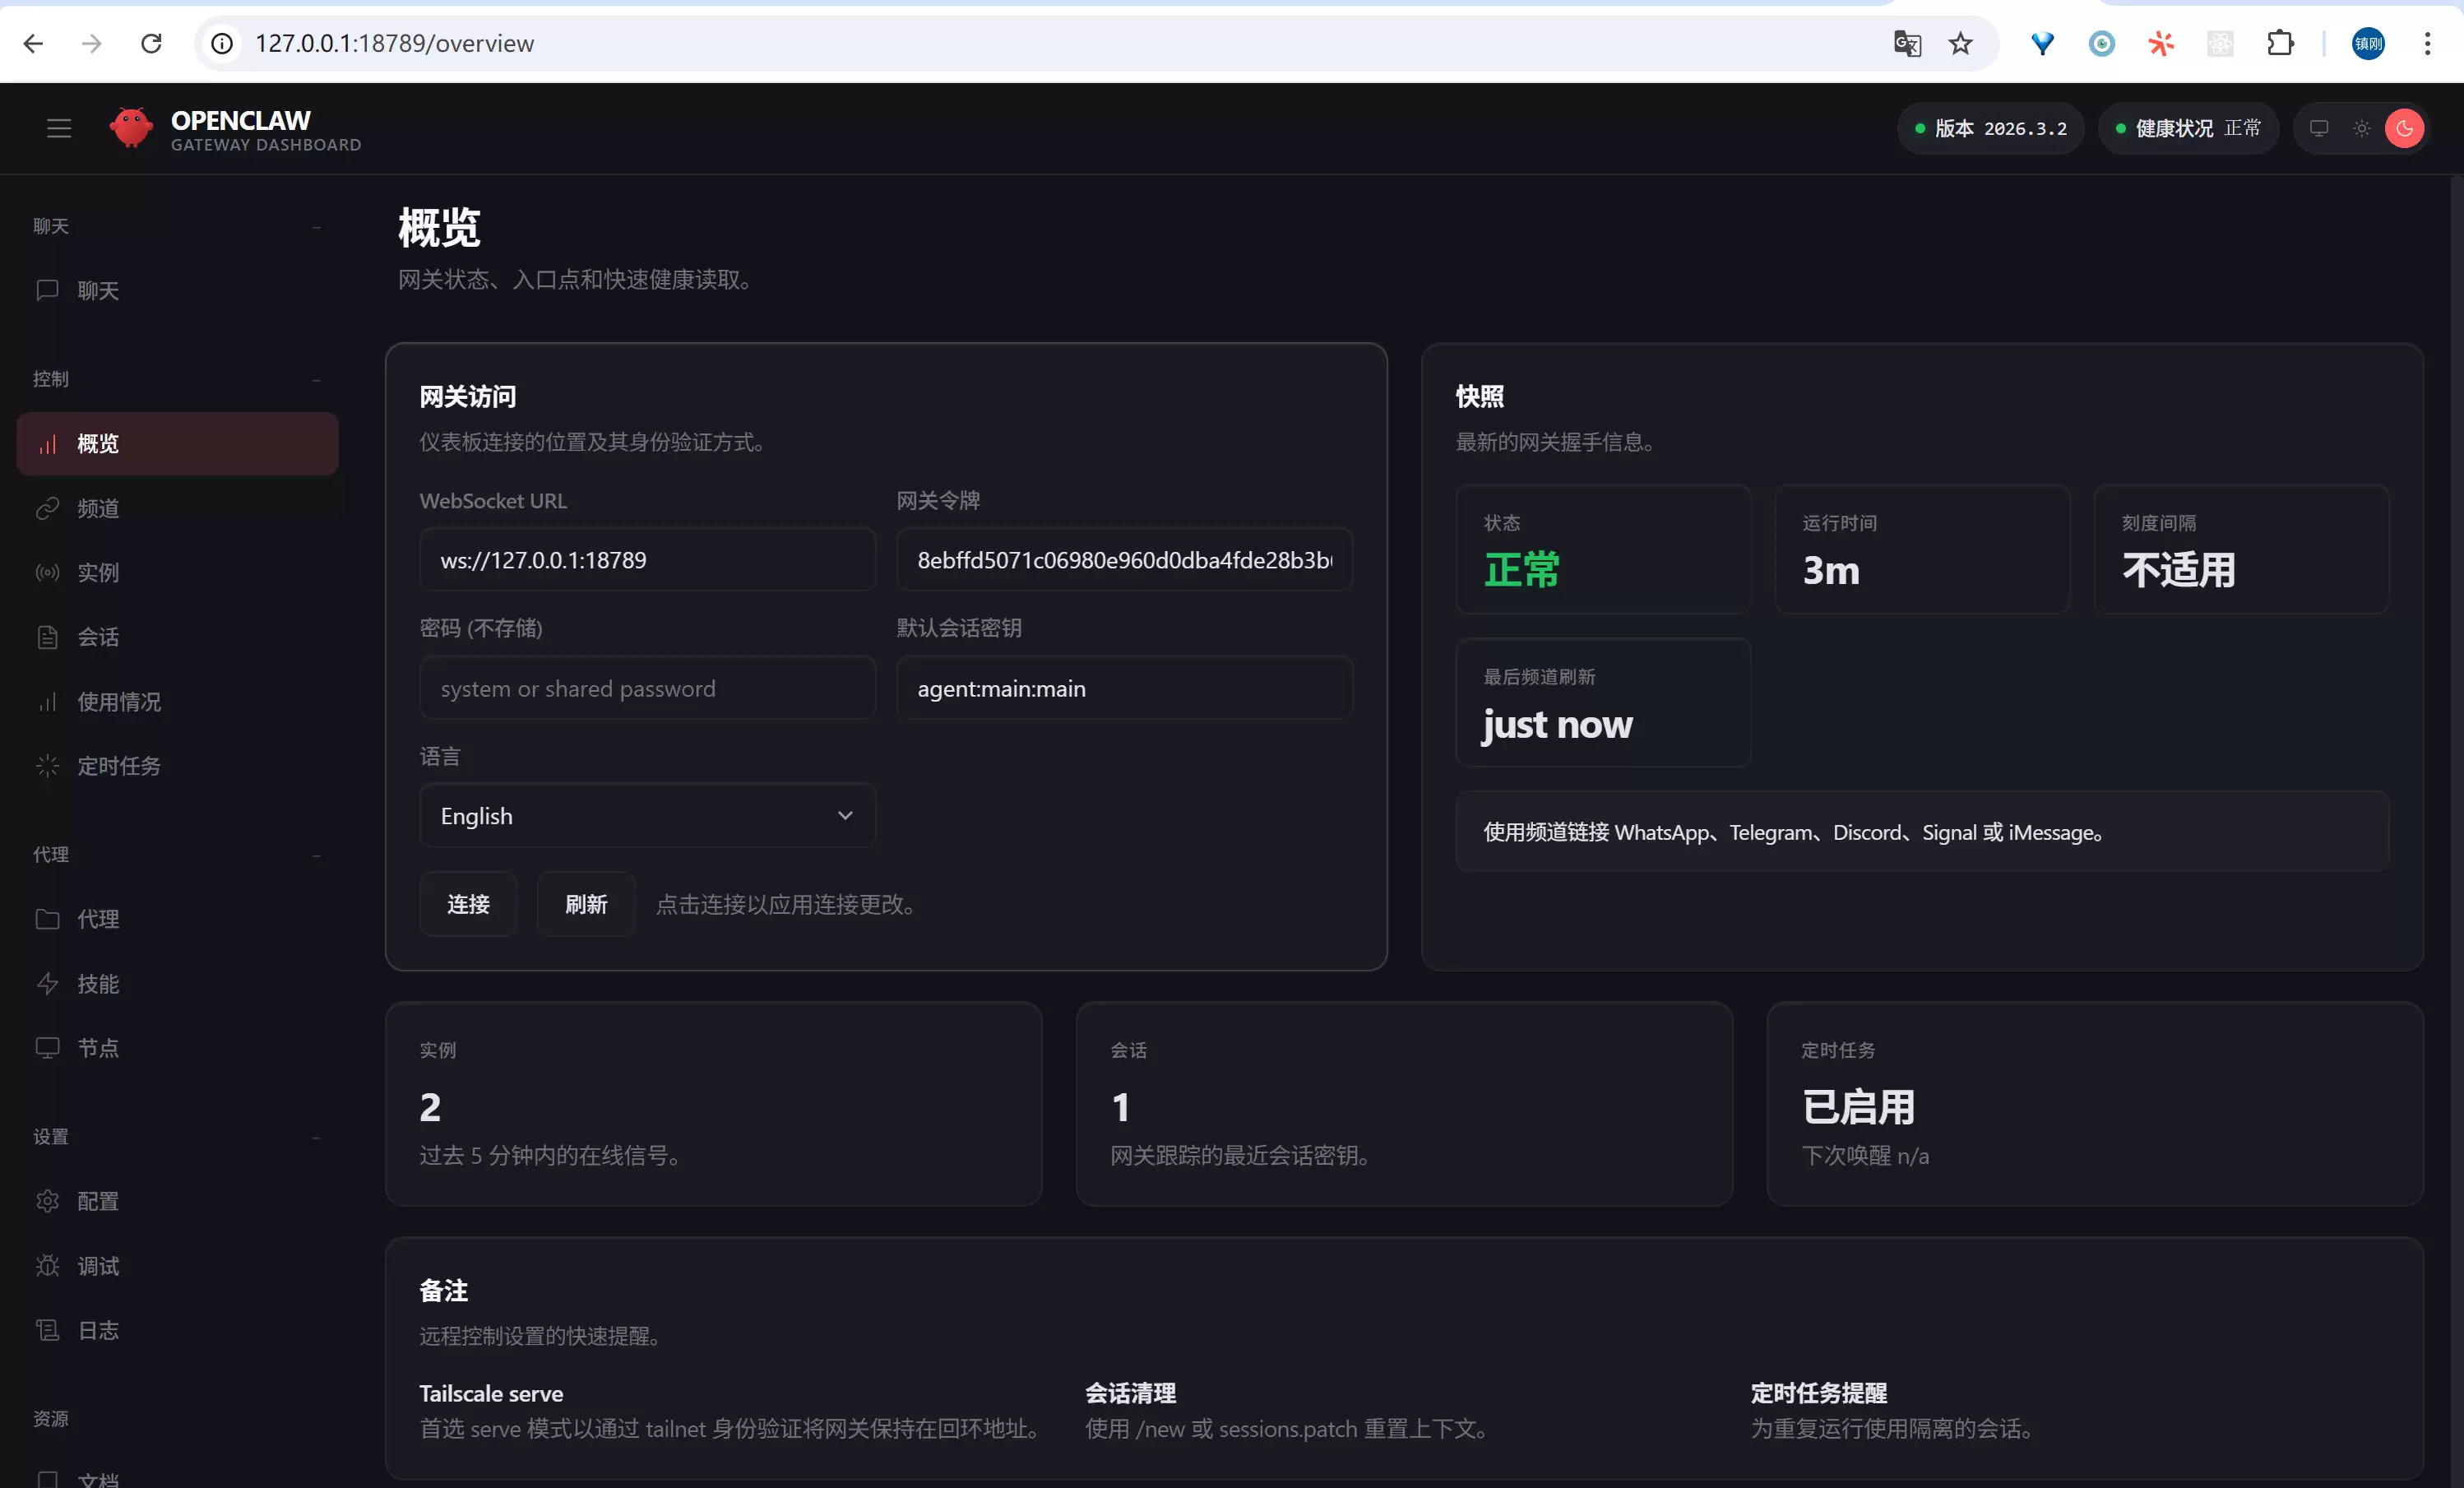Open the English language dropdown
This screenshot has height=1488, width=2464.
(646, 815)
